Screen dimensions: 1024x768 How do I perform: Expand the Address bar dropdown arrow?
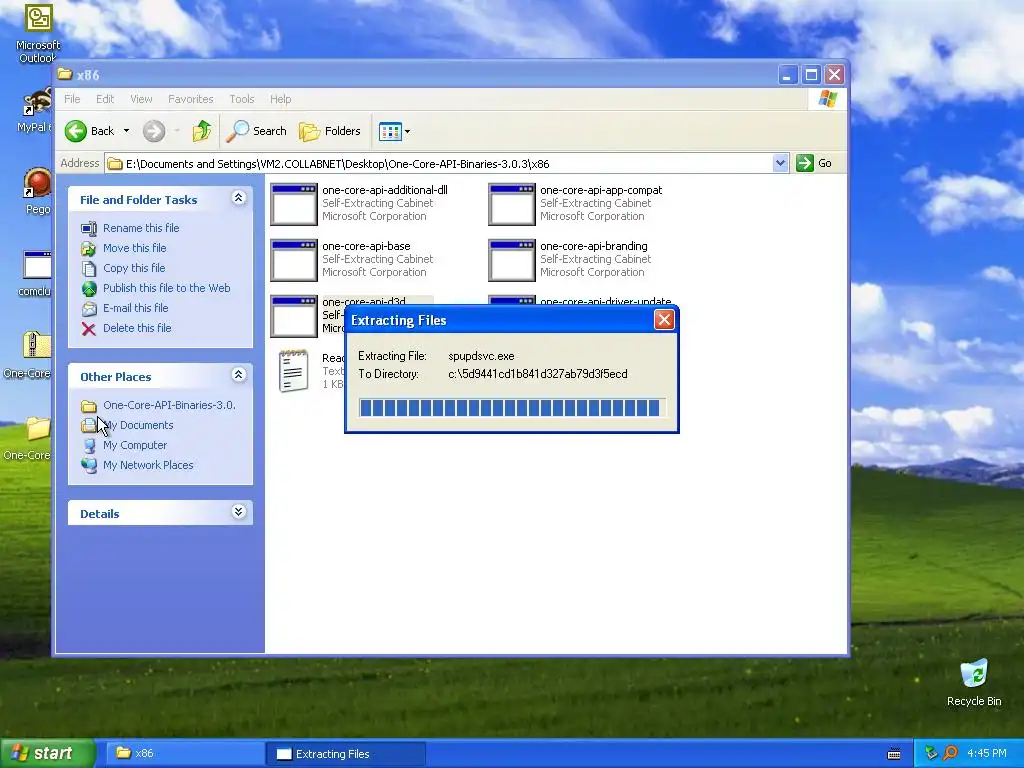click(780, 163)
